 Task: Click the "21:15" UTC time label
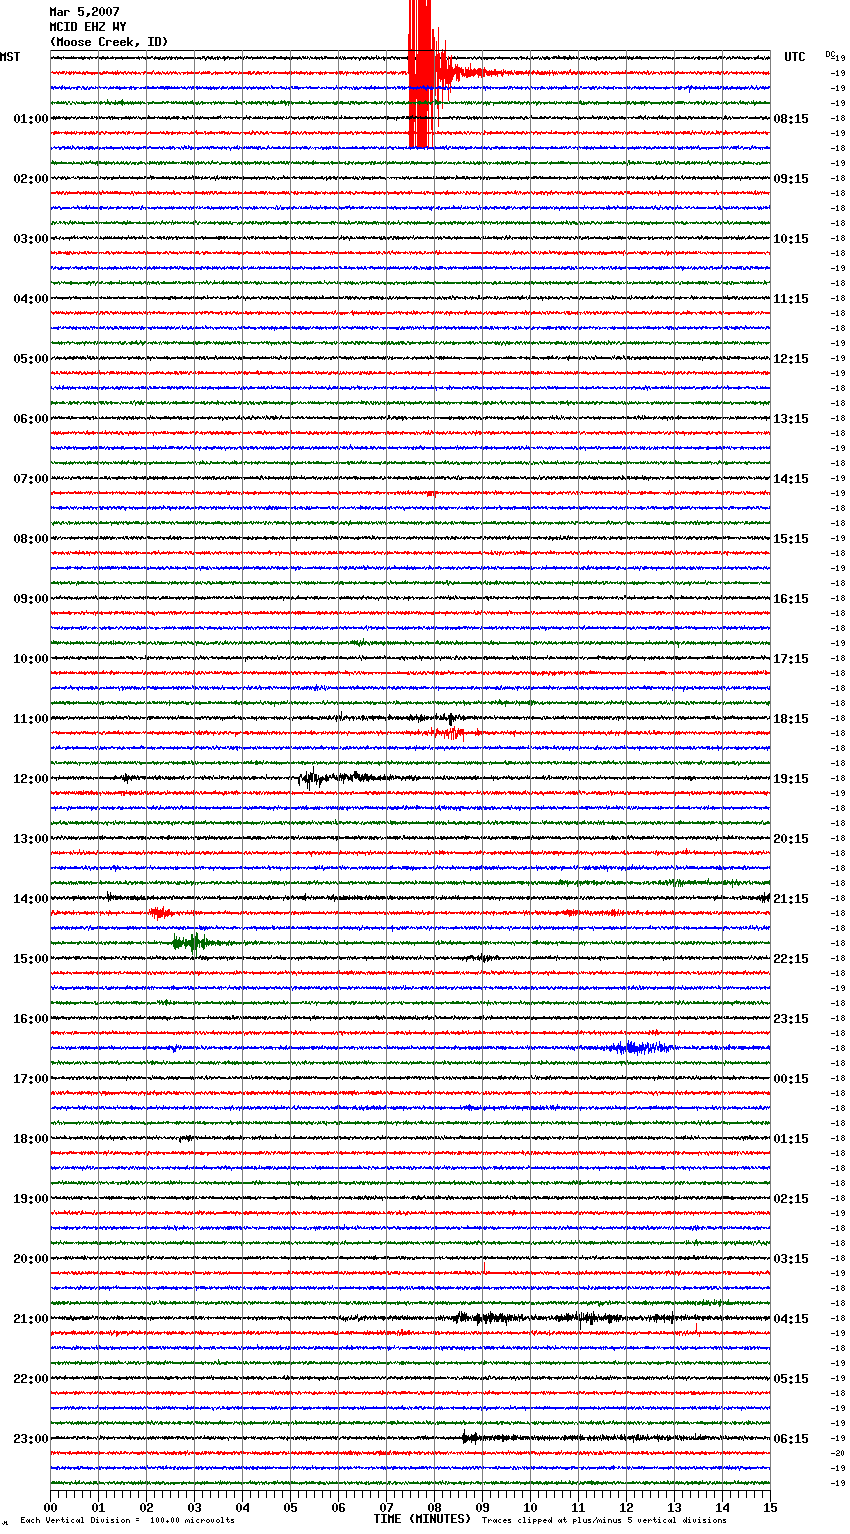click(791, 899)
